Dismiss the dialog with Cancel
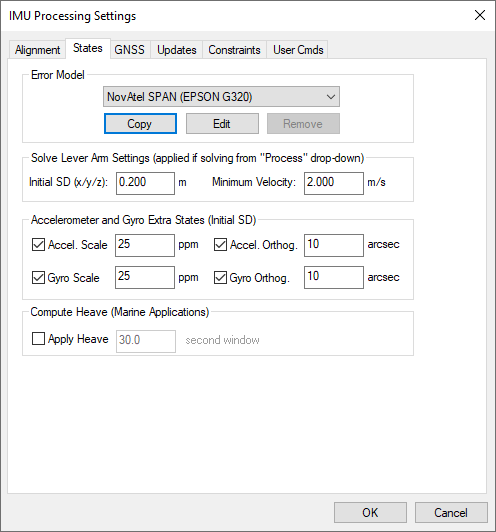This screenshot has width=496, height=532. pyautogui.click(x=451, y=513)
